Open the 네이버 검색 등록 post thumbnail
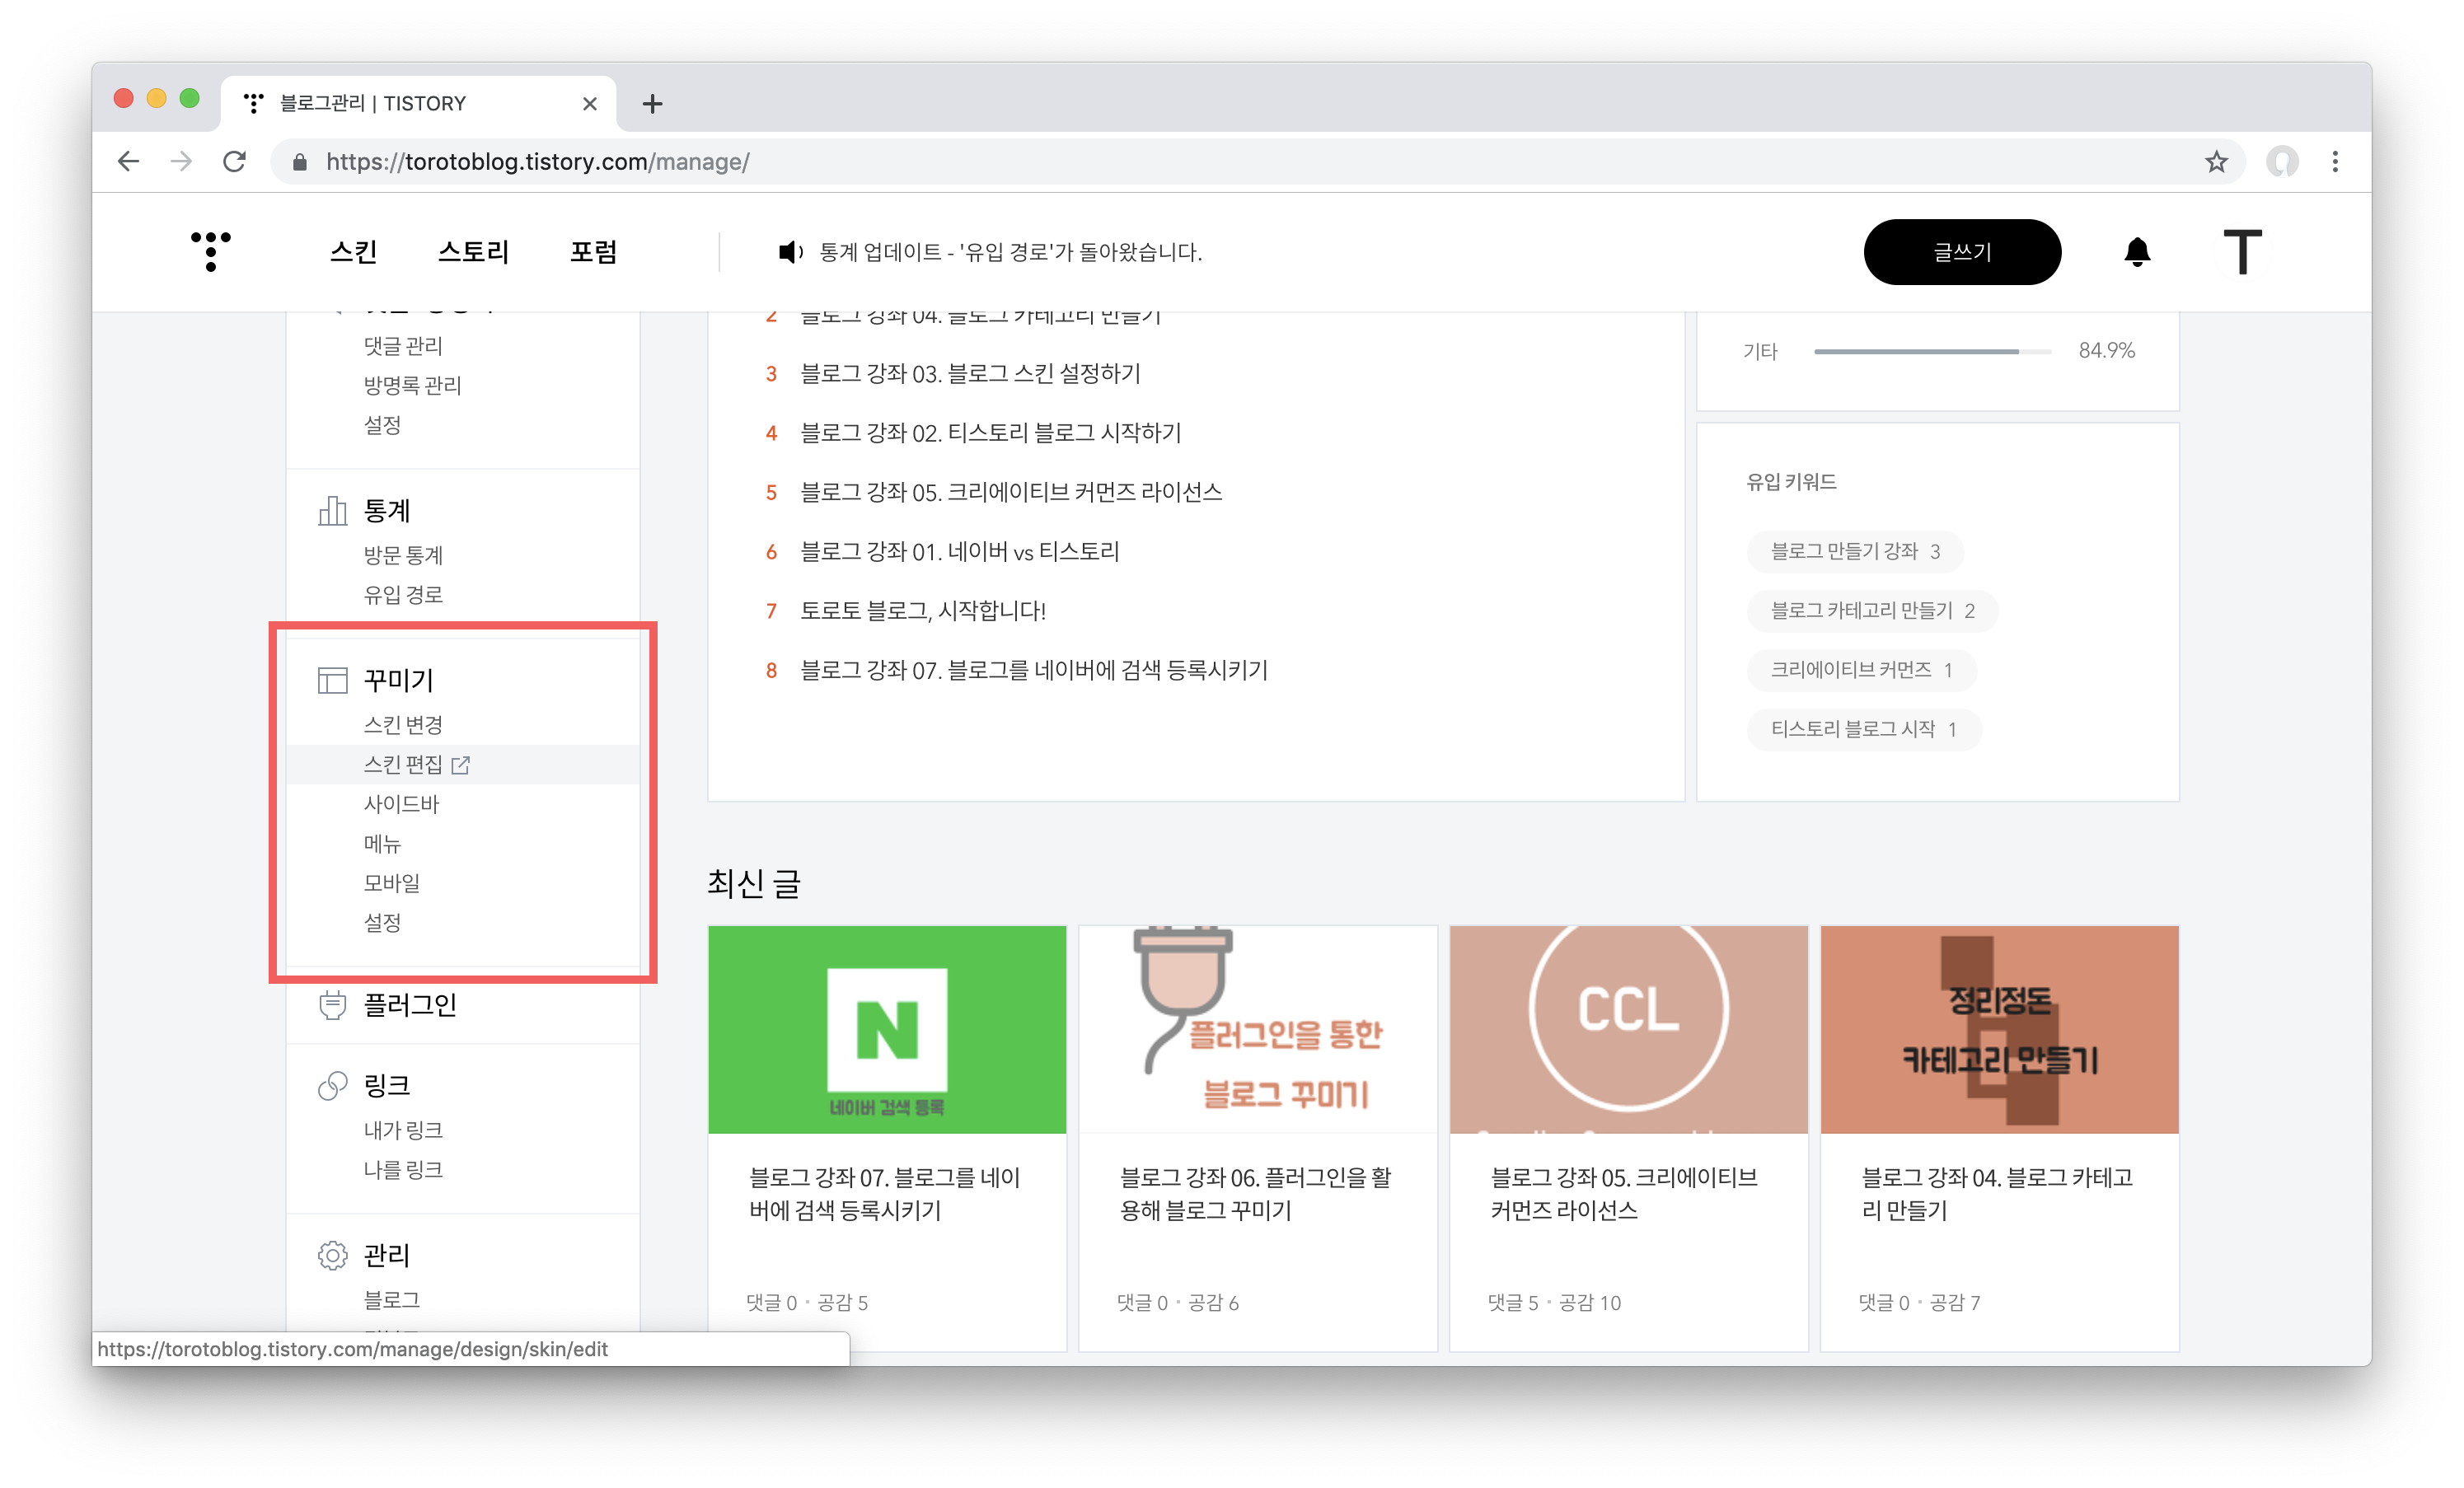 point(886,1029)
